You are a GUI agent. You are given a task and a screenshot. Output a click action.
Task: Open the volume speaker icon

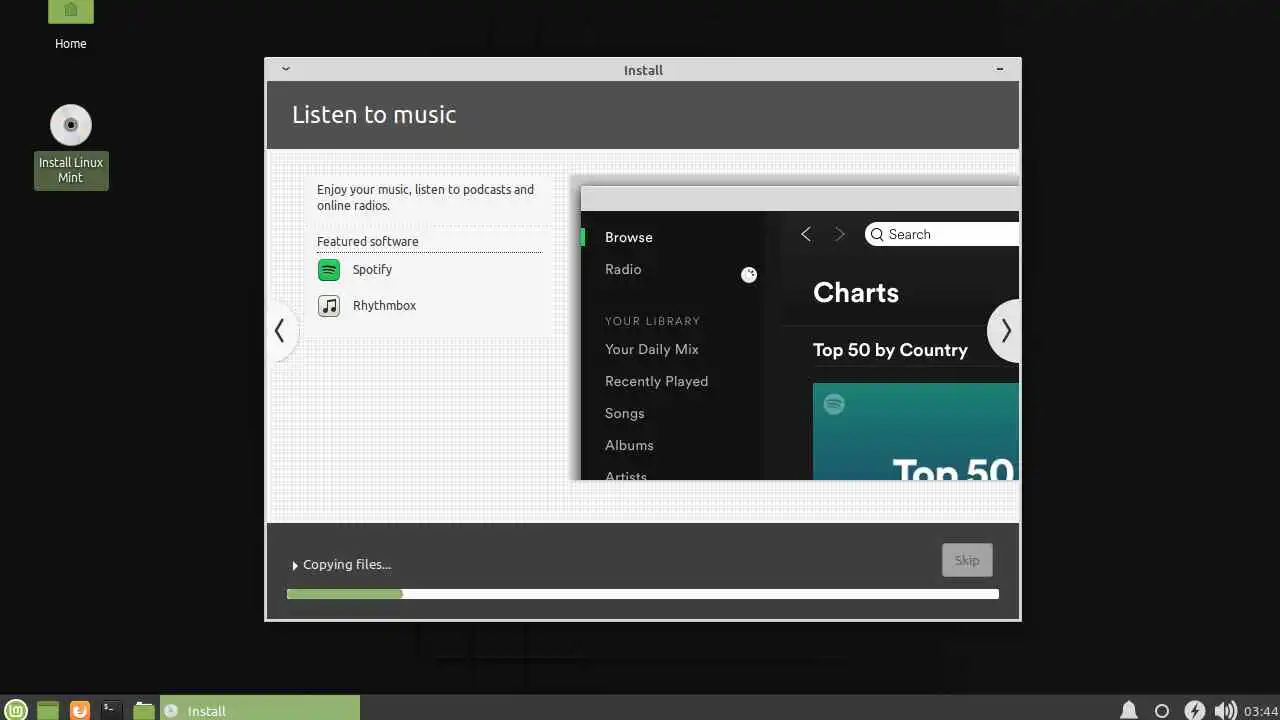pos(1225,710)
